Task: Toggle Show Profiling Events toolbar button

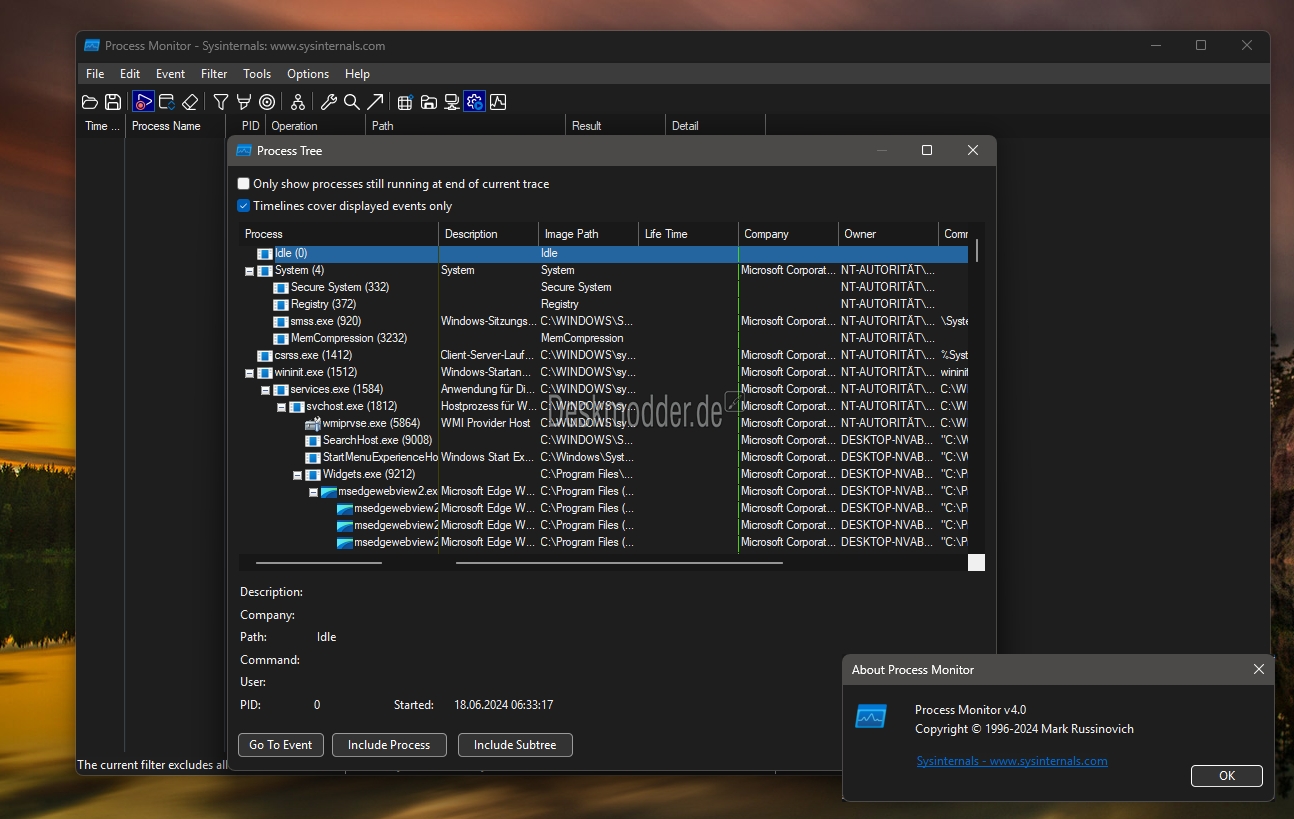Action: pos(498,102)
